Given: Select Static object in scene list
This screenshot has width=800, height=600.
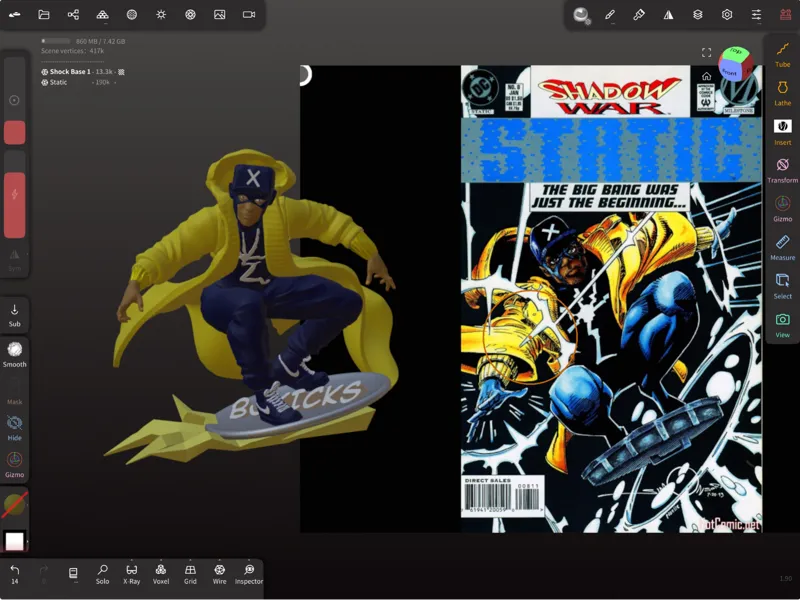Looking at the screenshot, I should point(58,82).
